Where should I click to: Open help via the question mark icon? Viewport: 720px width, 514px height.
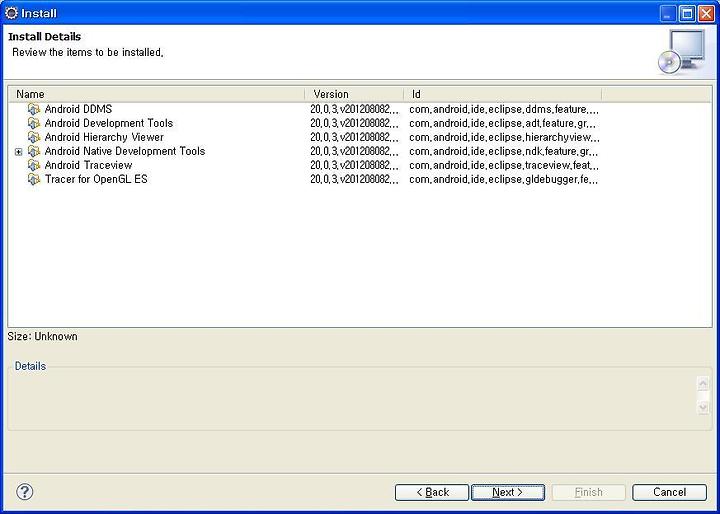point(24,492)
